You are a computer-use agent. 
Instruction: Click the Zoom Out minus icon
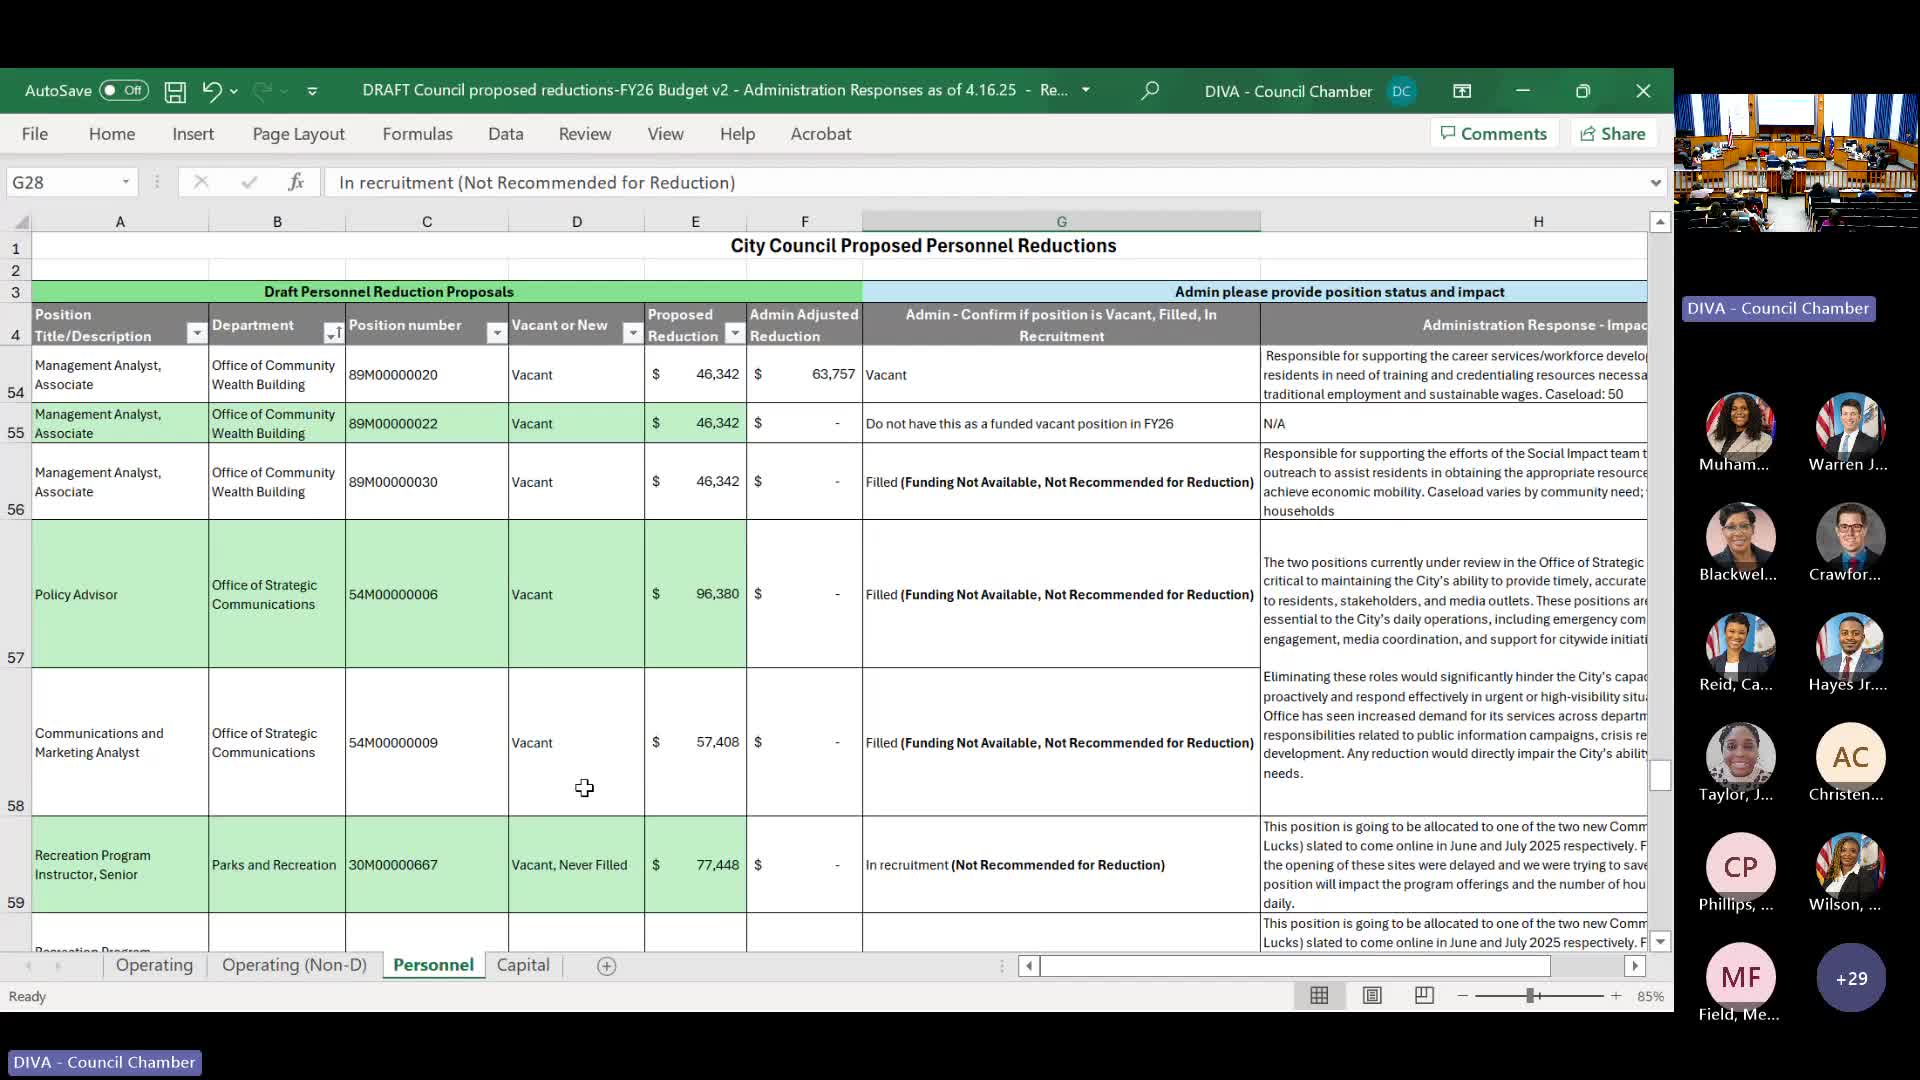point(1462,996)
